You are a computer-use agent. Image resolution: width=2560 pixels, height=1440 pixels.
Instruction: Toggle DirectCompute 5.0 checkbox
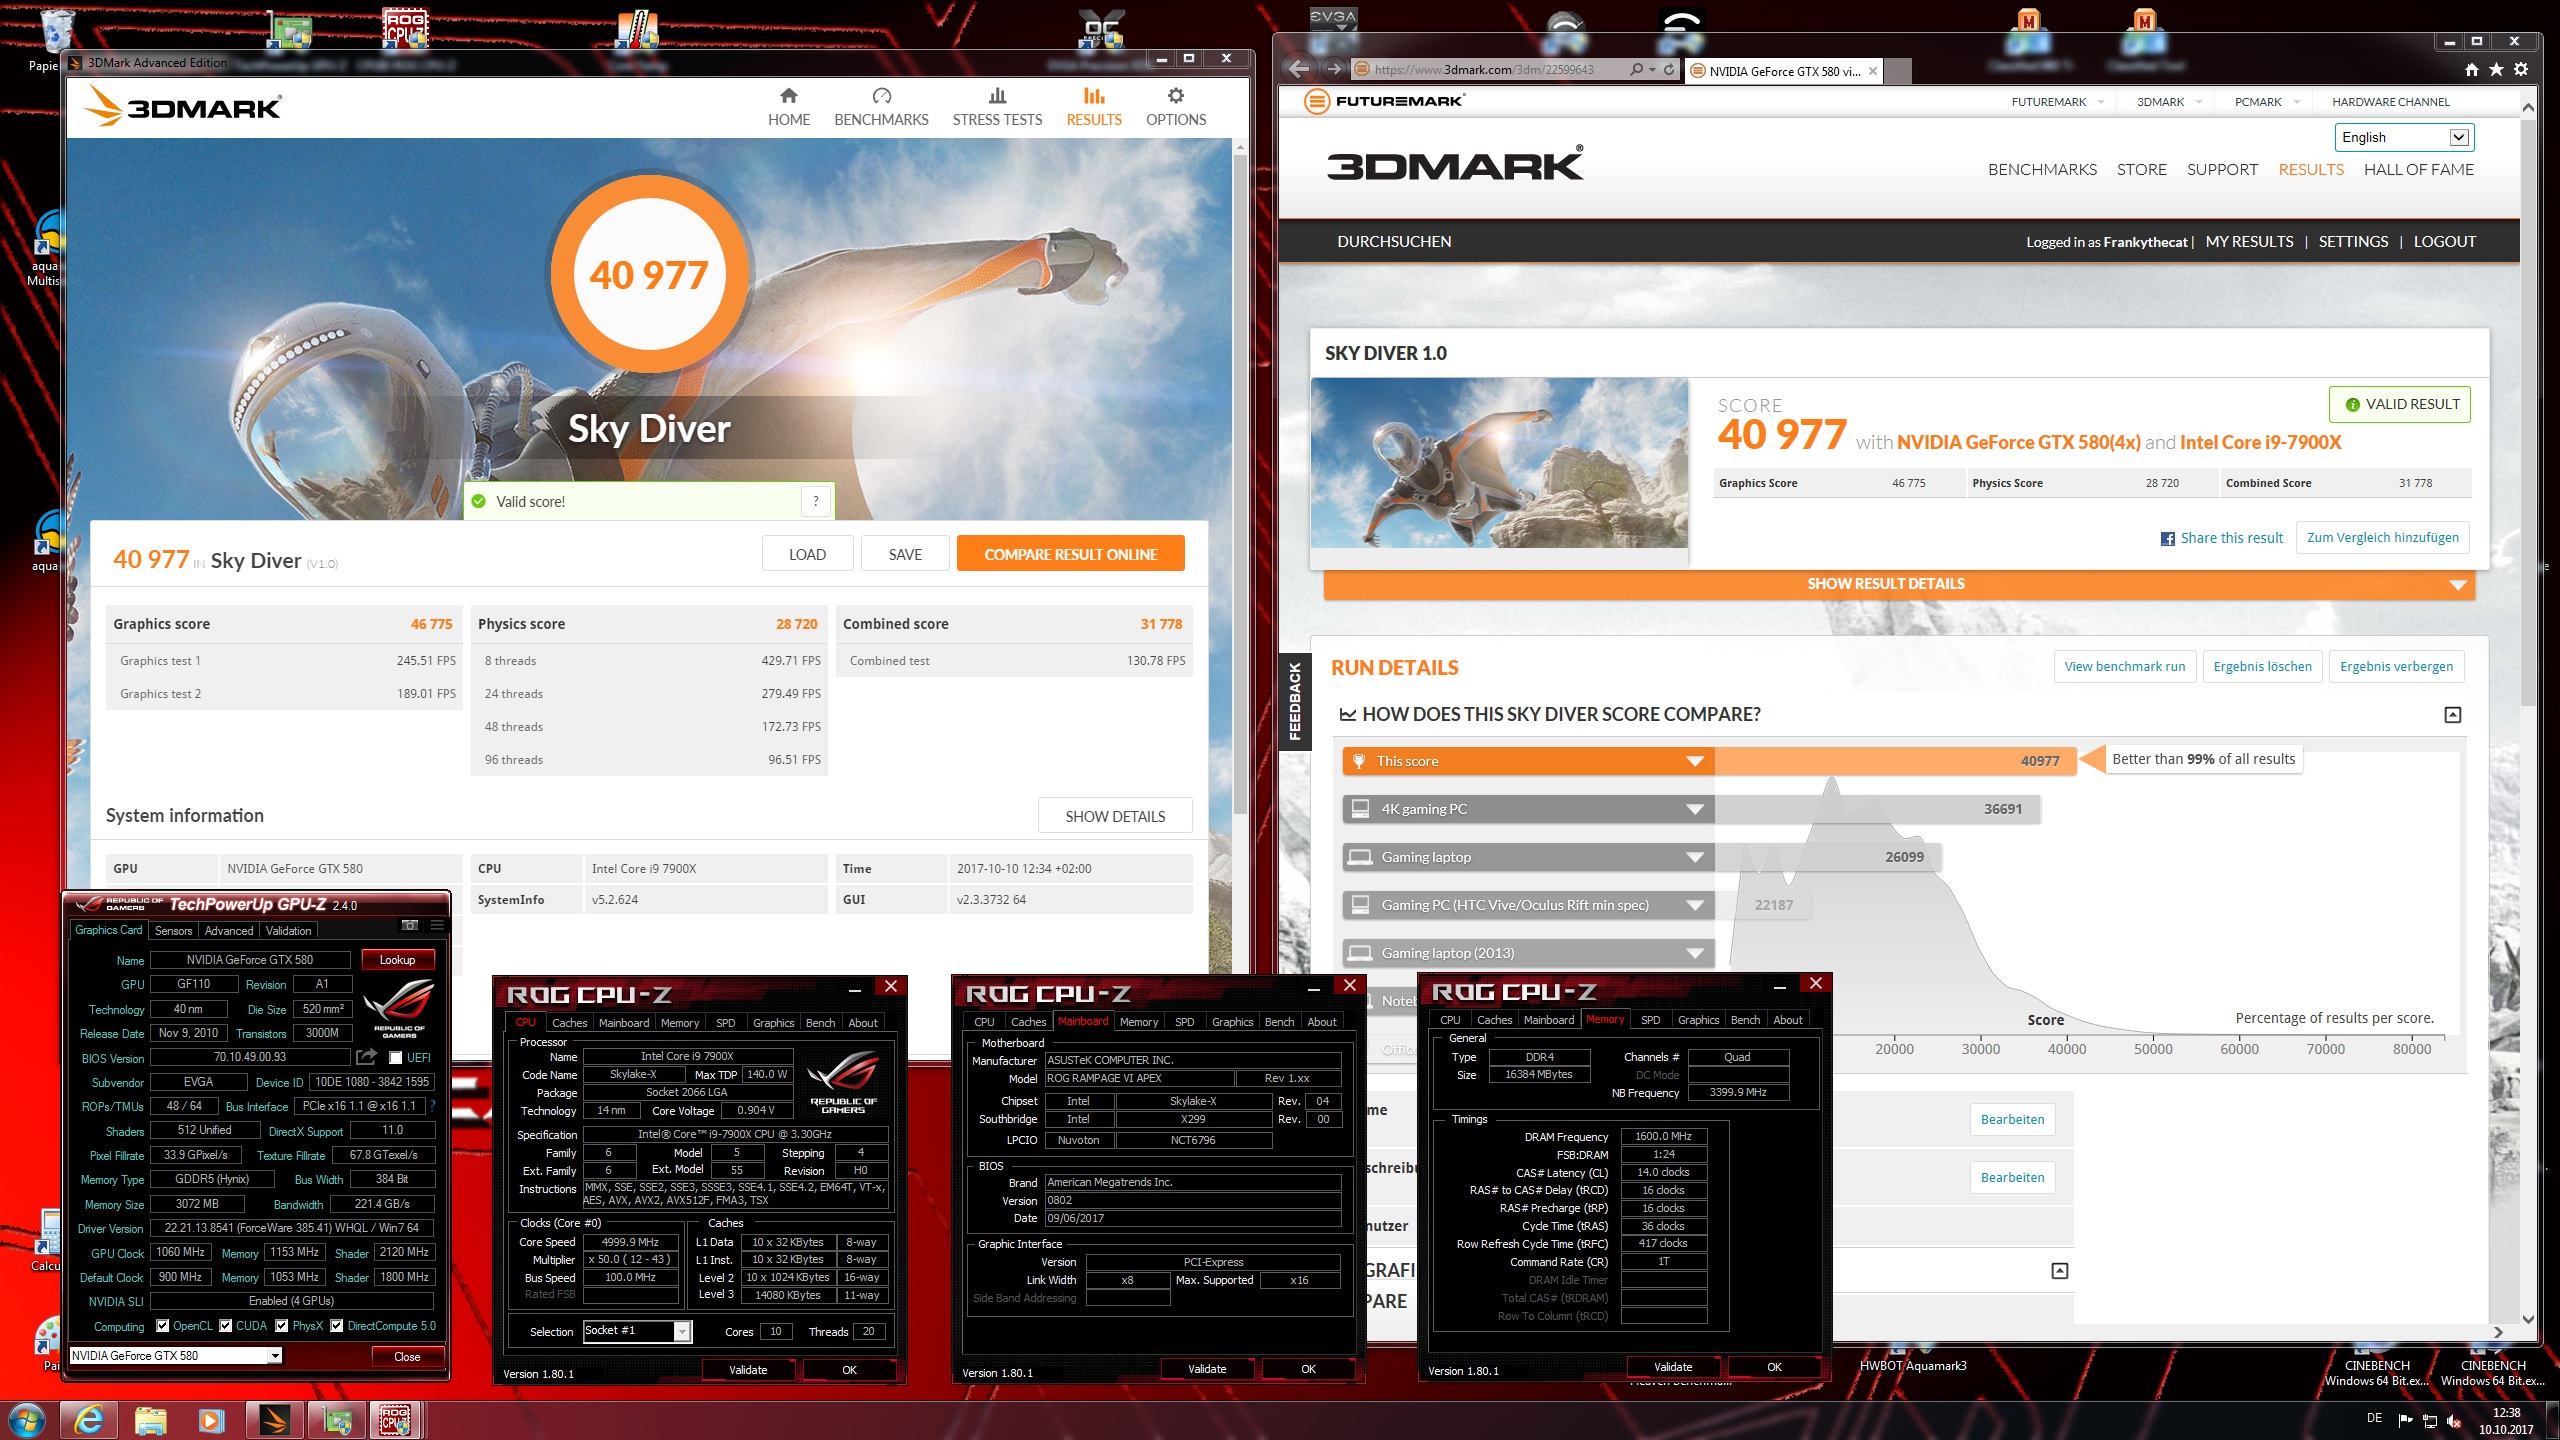(337, 1326)
